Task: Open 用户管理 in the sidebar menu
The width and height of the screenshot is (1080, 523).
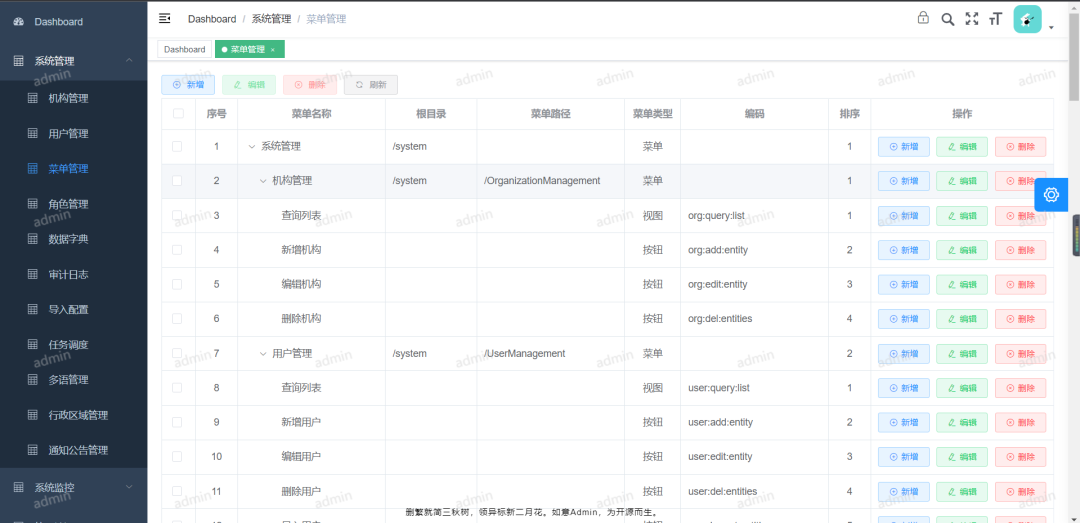Action: click(68, 133)
